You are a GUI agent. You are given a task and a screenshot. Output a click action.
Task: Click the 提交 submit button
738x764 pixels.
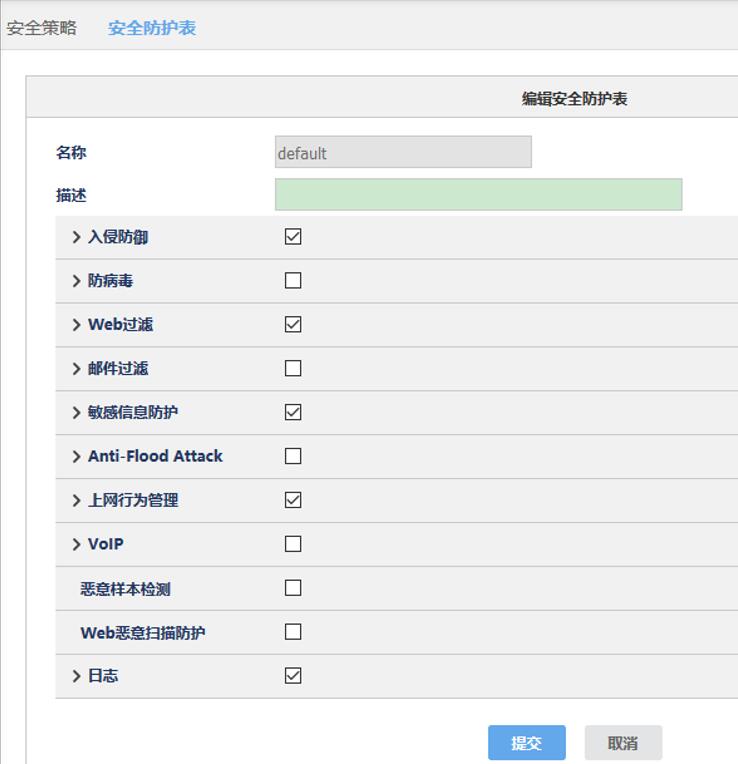click(527, 743)
